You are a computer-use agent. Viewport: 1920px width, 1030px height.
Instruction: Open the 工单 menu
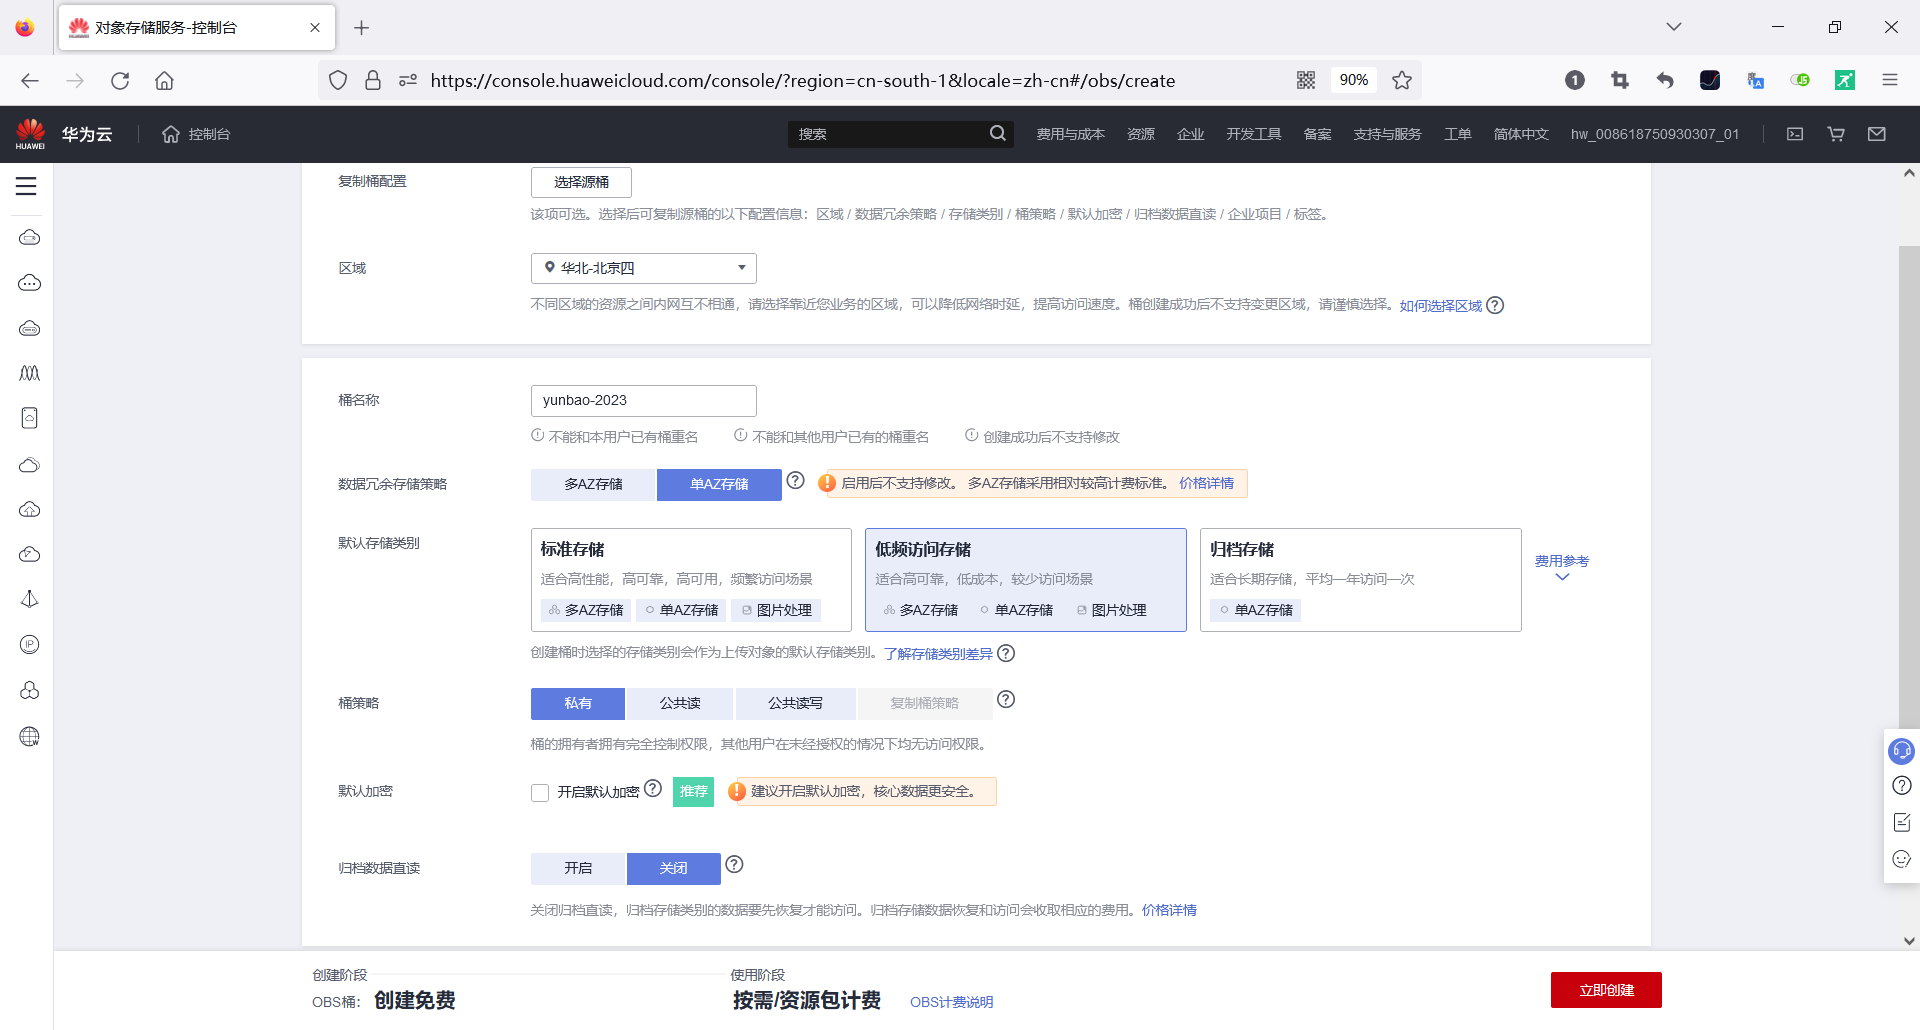point(1457,134)
